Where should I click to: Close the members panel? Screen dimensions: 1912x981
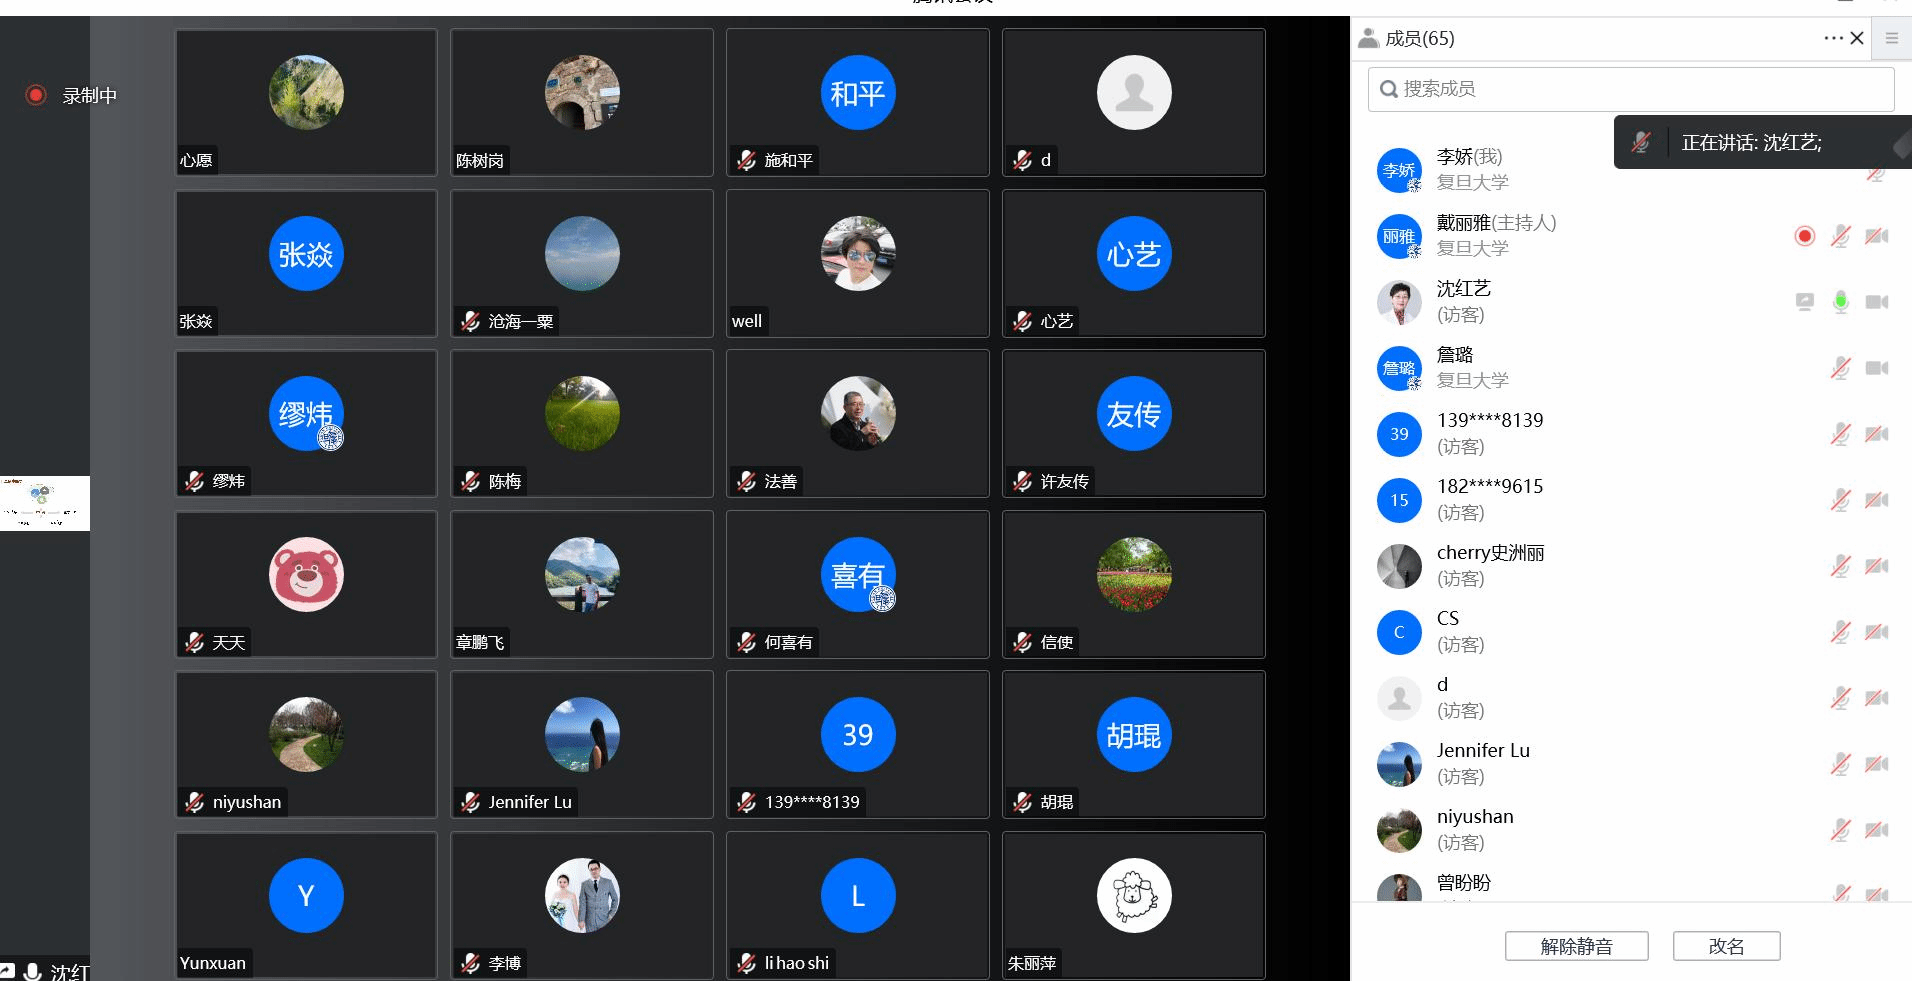point(1857,38)
